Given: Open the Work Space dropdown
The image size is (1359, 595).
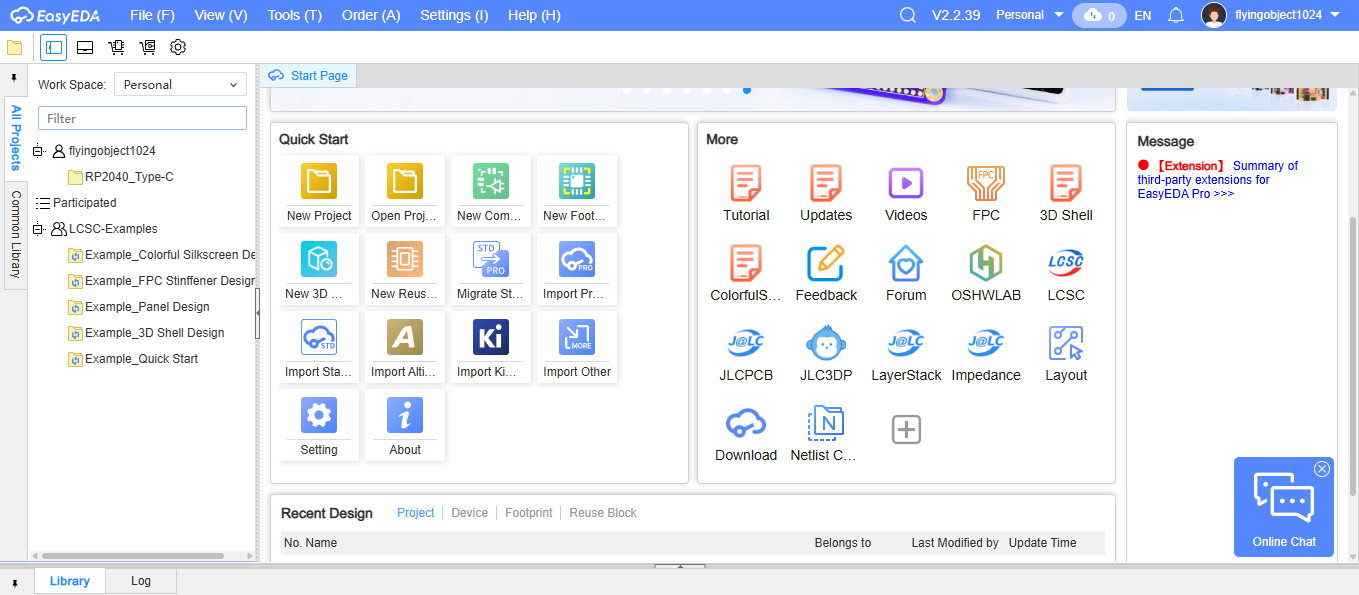Looking at the screenshot, I should click(x=180, y=85).
